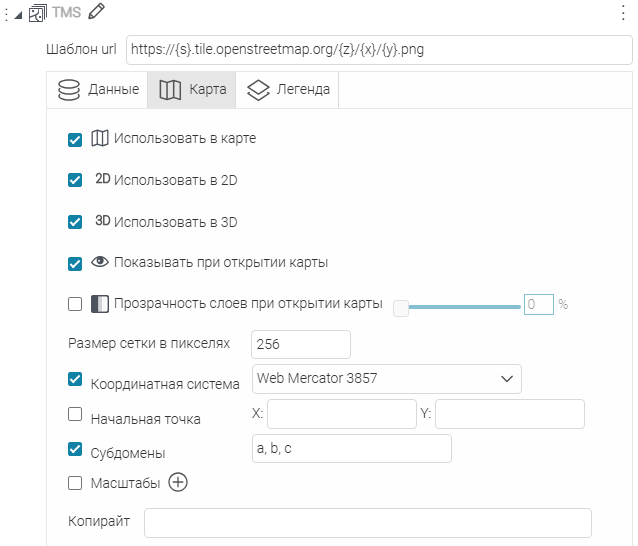Viewport: 638px width, 546px height.
Task: Open the three-dot options menu at top right
Action: click(x=623, y=12)
